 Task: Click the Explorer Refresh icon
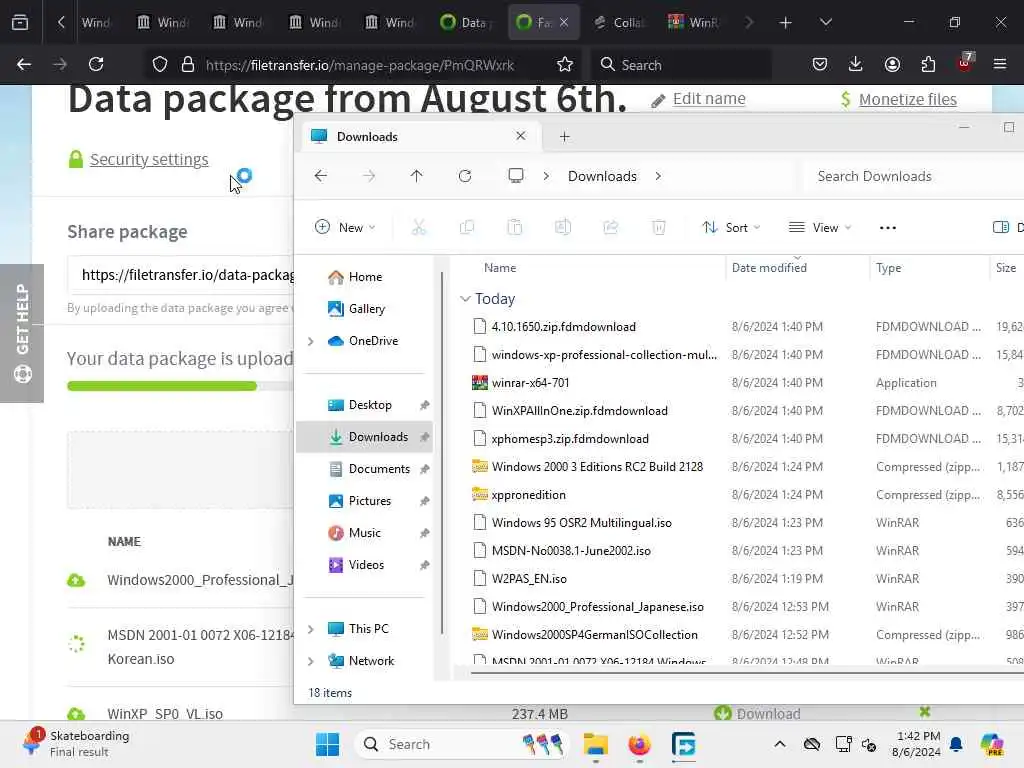pos(465,176)
